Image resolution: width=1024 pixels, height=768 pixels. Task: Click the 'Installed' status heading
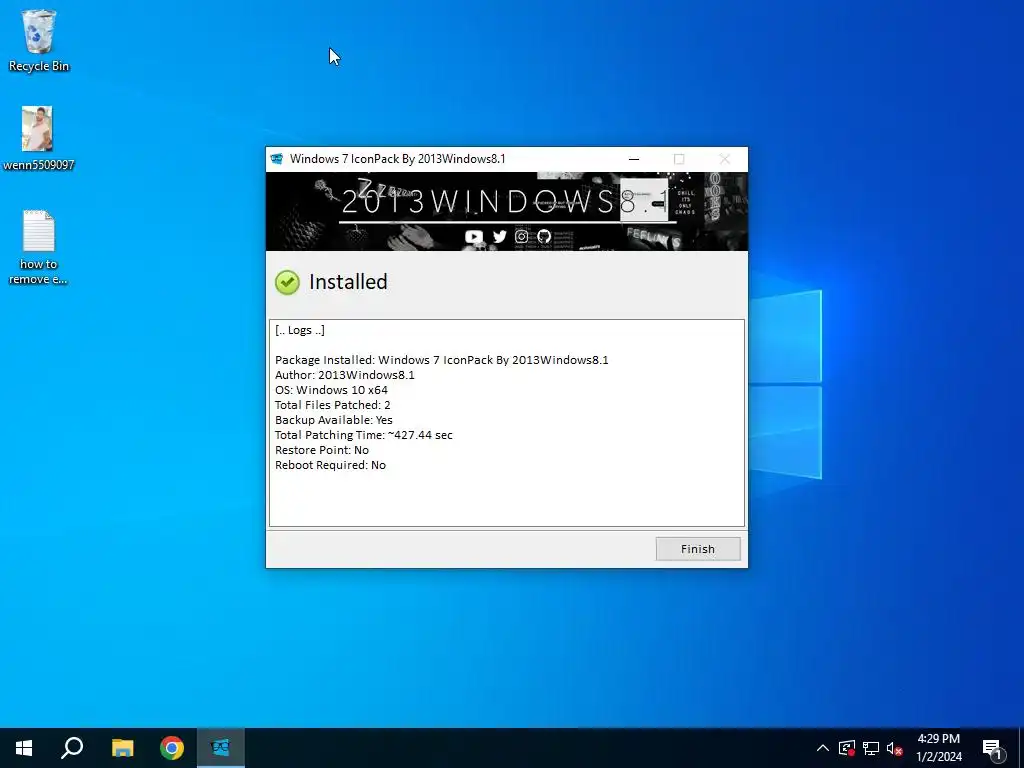pyautogui.click(x=348, y=282)
